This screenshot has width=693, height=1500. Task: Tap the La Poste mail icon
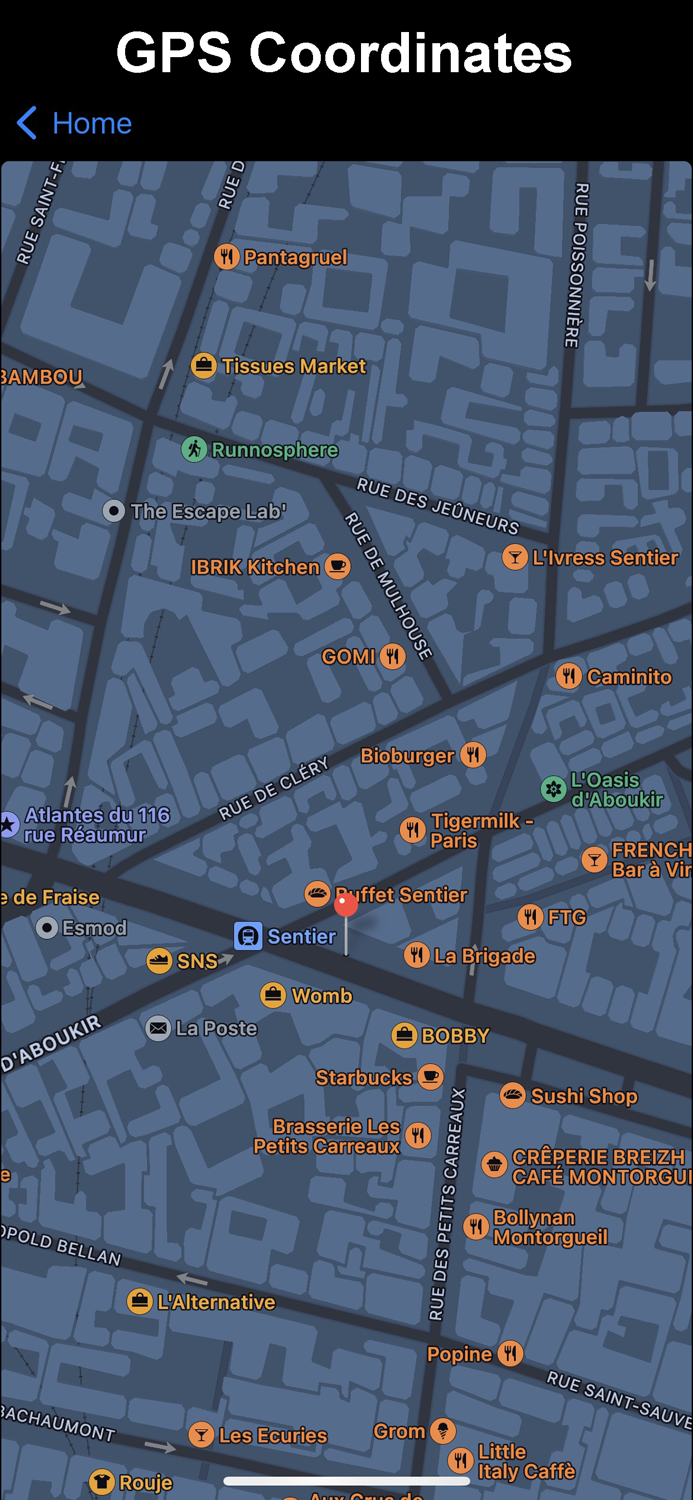158,1028
